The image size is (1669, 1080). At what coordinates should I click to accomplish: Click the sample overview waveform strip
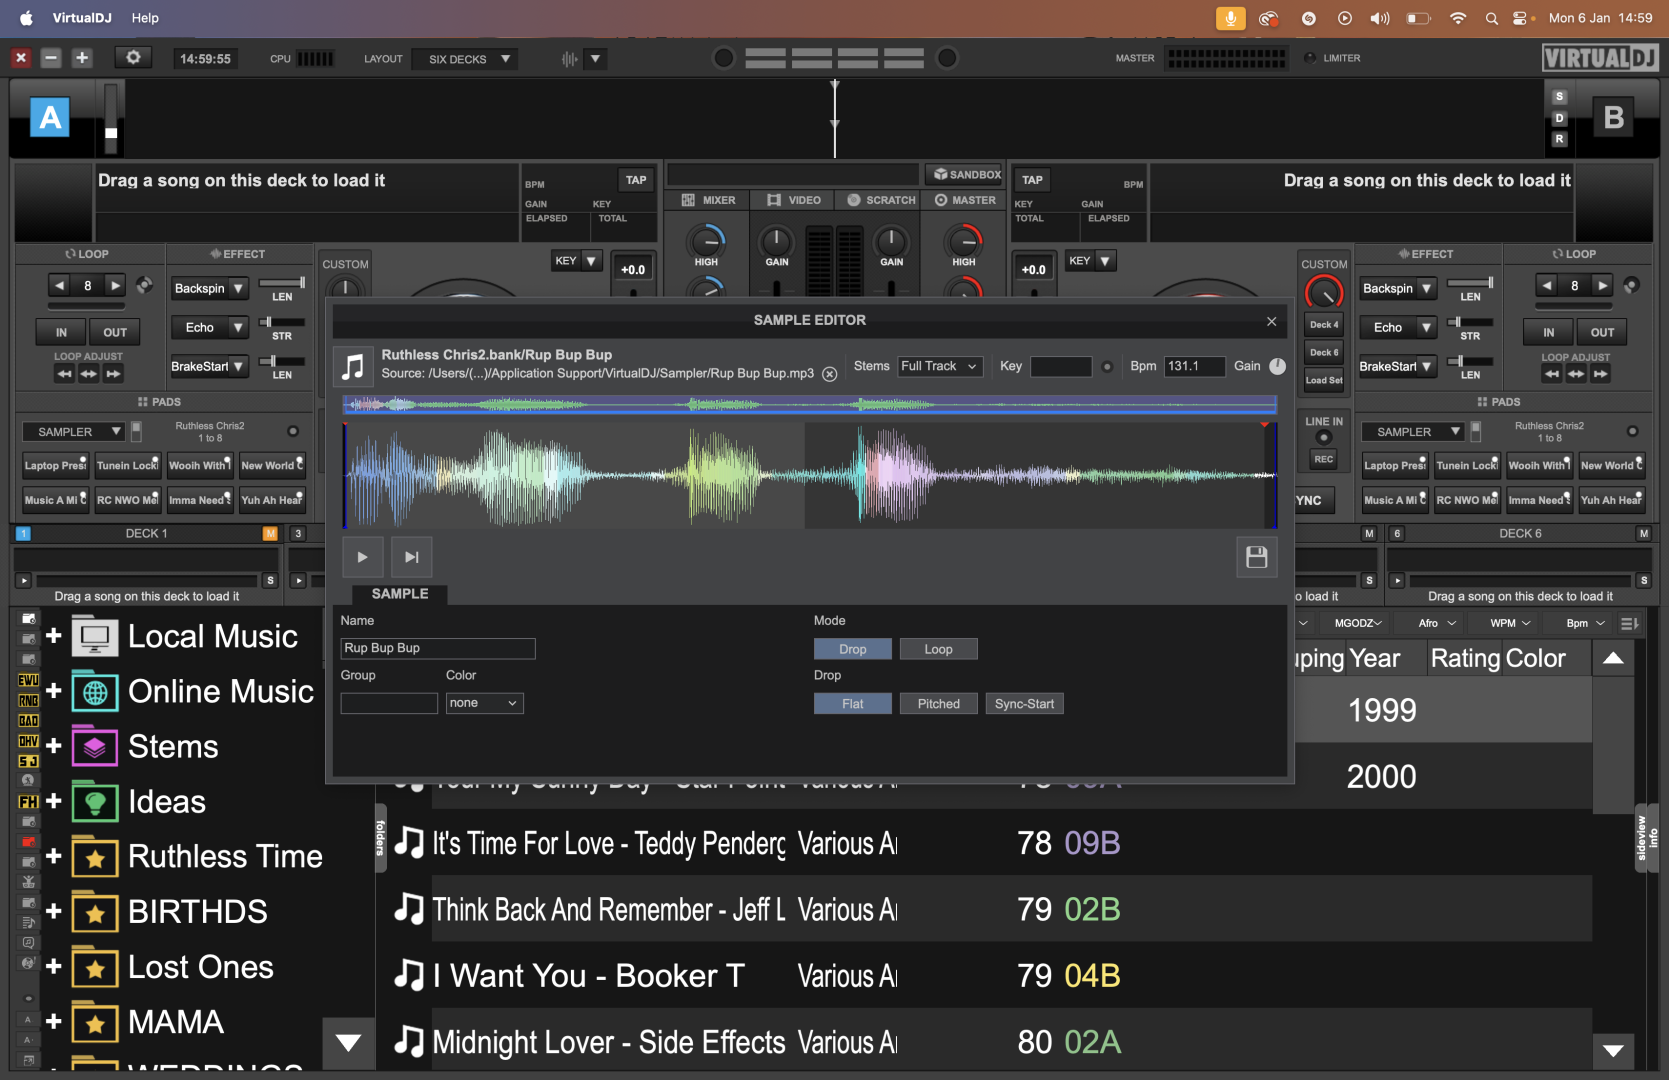click(810, 405)
